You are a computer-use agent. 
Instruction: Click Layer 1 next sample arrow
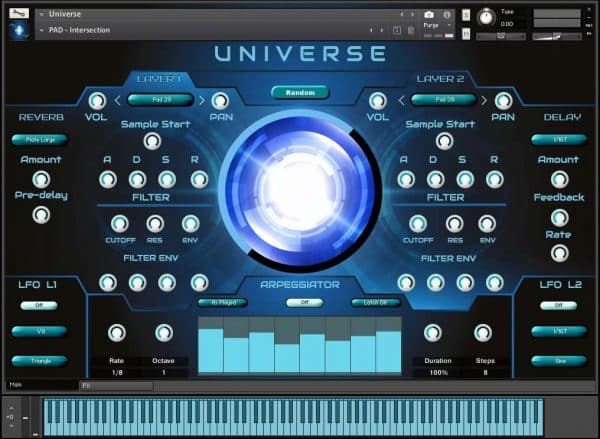tap(202, 101)
